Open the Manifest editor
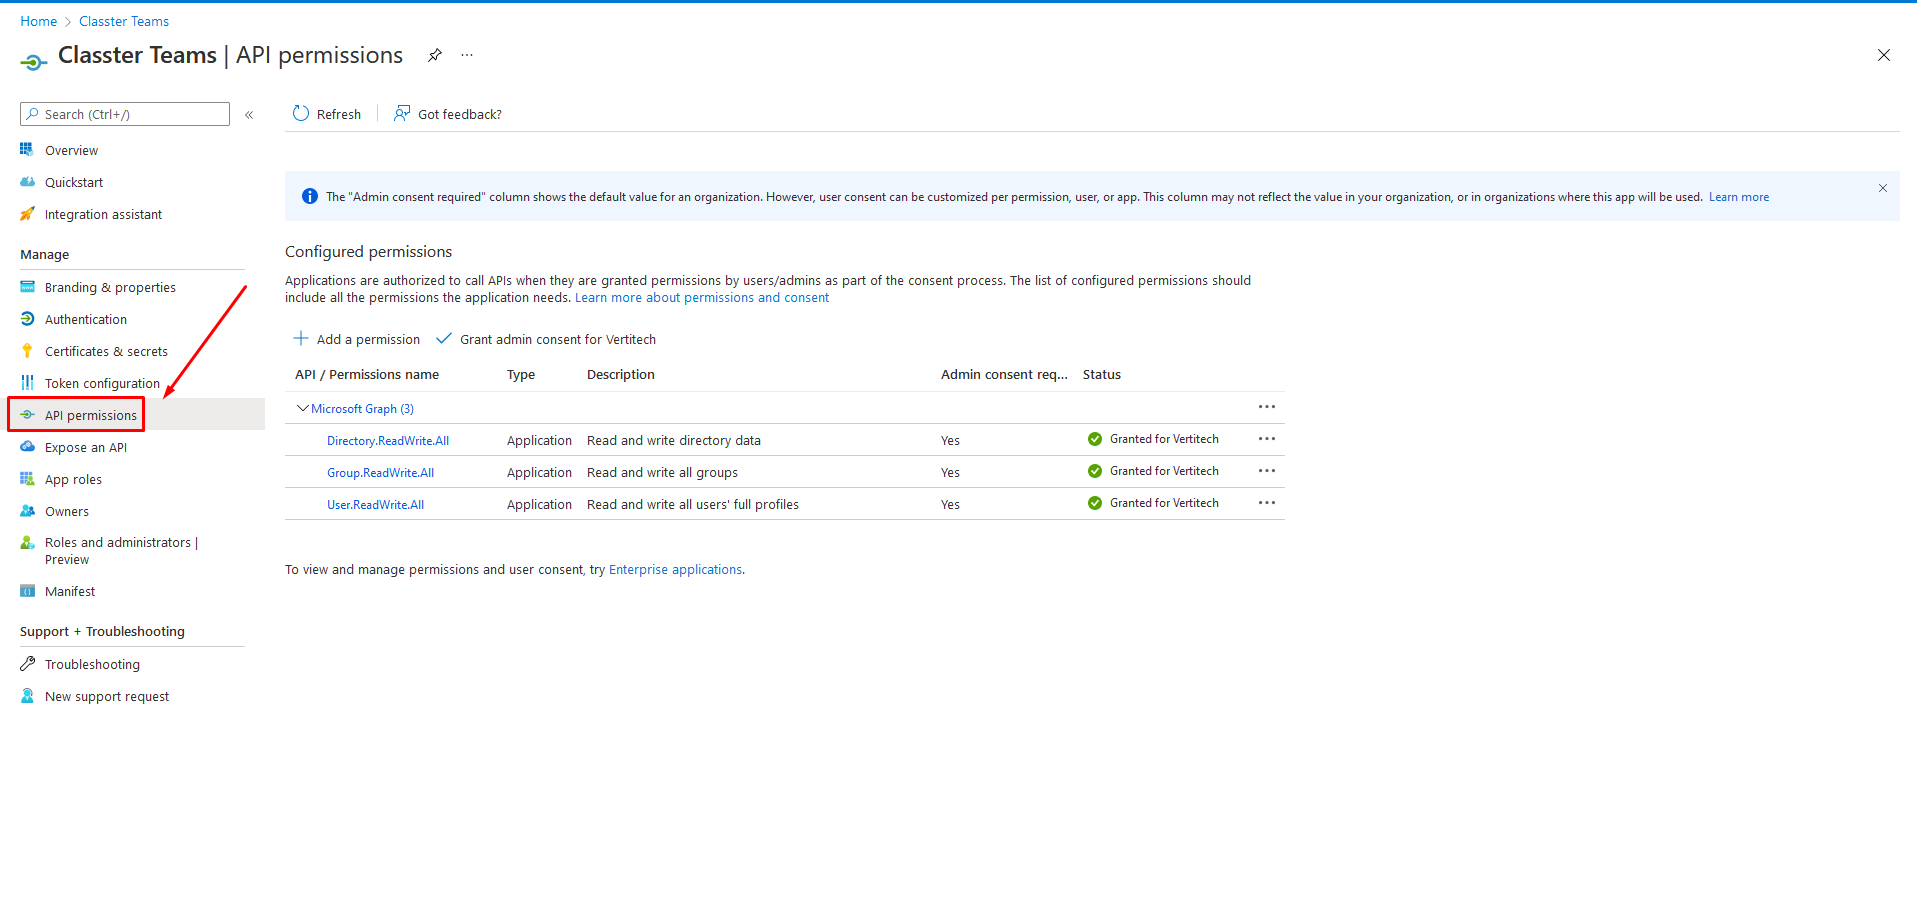This screenshot has height=912, width=1917. tap(70, 592)
